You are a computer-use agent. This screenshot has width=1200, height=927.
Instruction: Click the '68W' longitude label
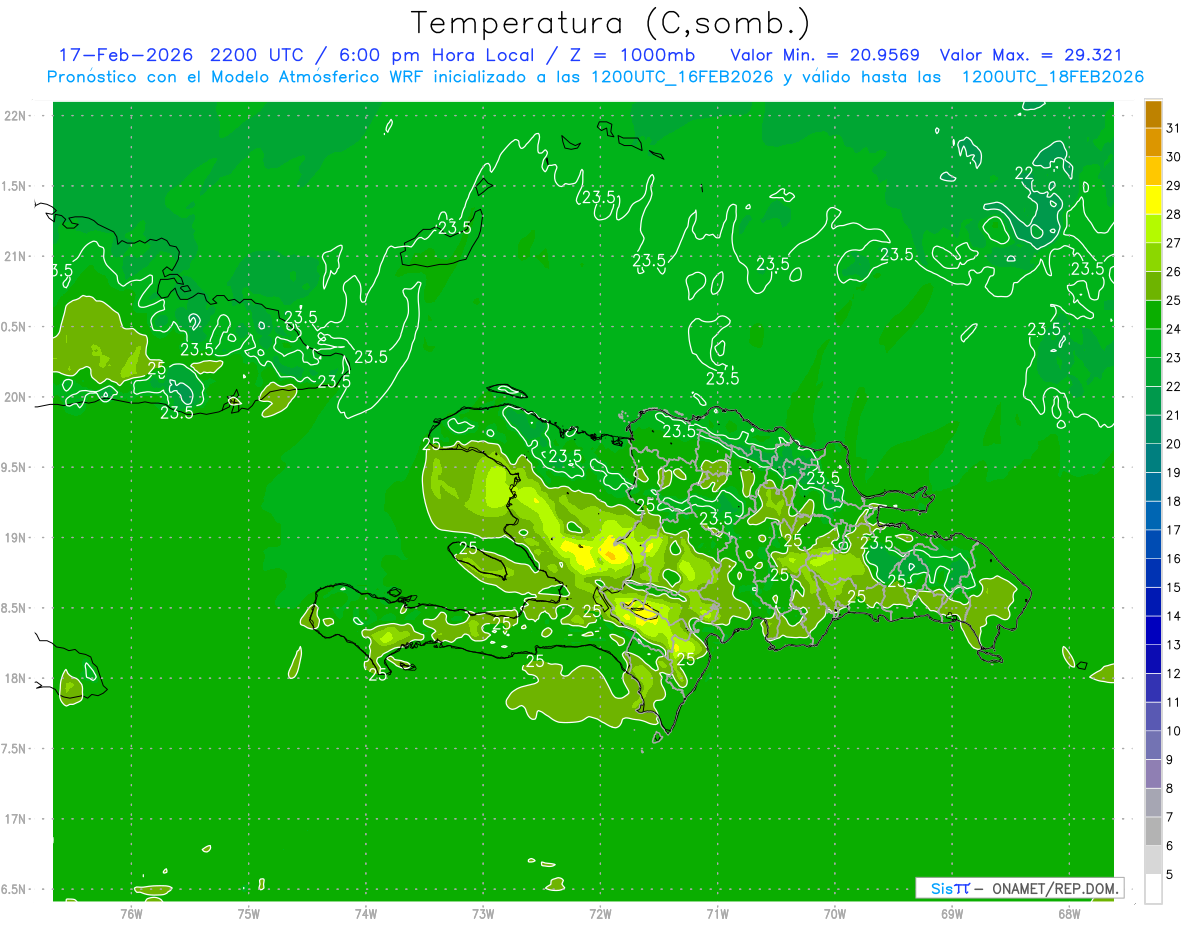(x=1069, y=913)
